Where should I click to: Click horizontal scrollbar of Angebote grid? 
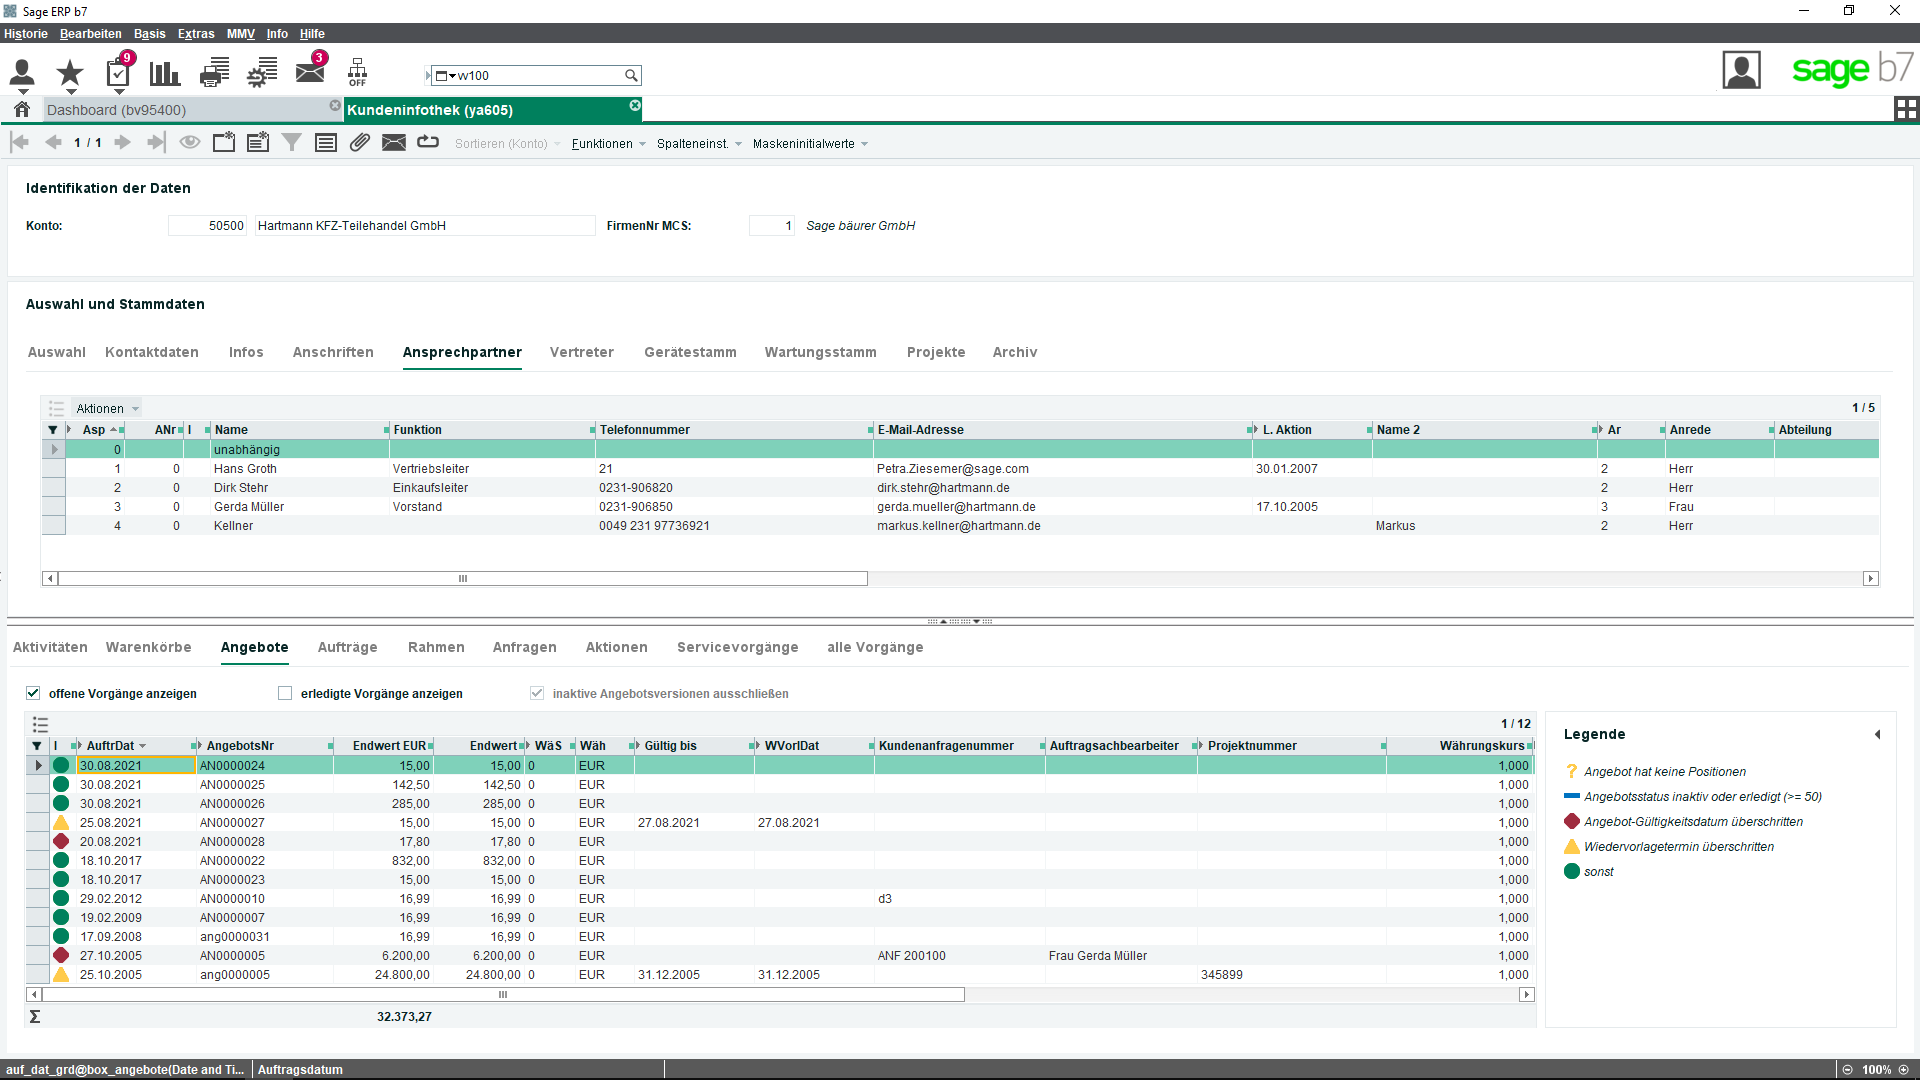[503, 994]
